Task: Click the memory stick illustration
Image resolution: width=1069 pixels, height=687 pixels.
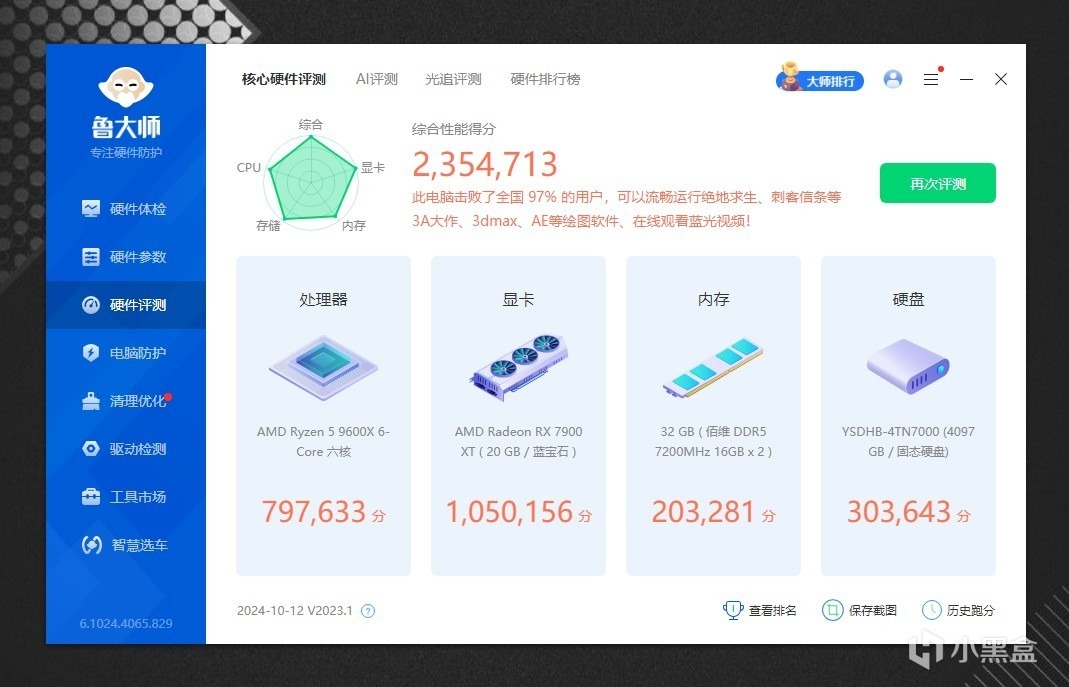Action: coord(713,368)
